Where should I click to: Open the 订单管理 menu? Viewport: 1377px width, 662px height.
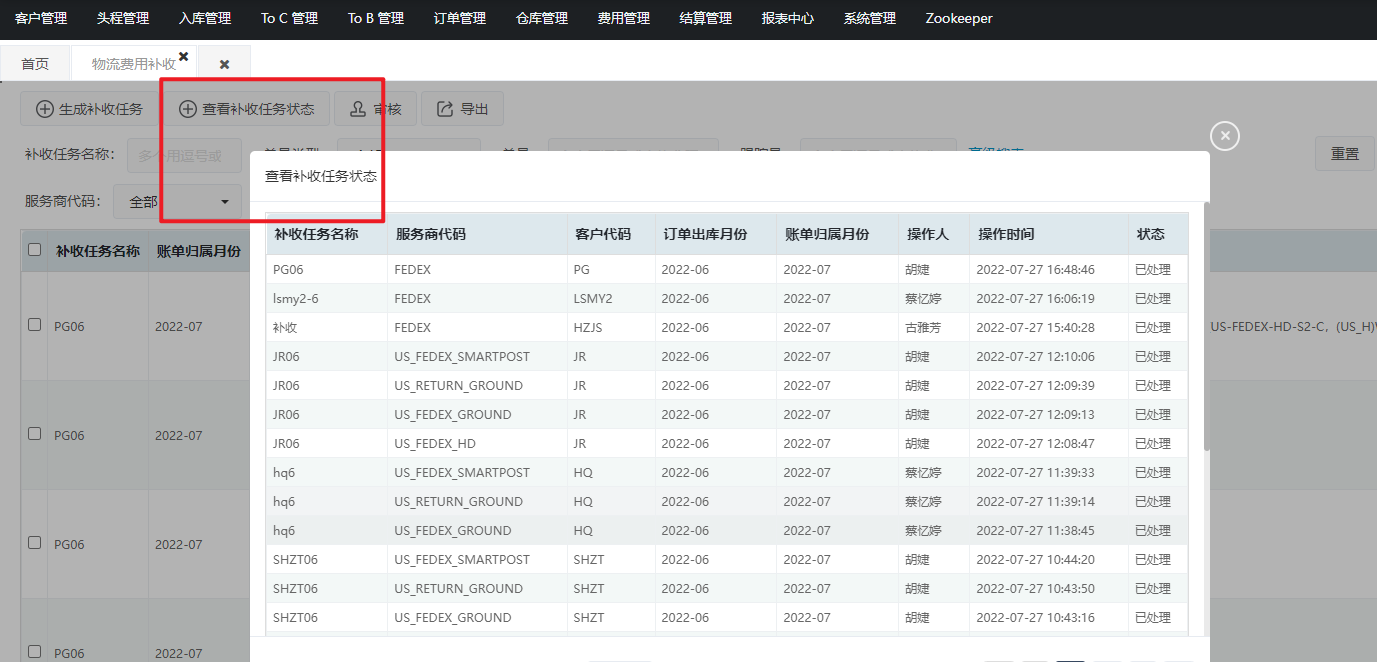(x=460, y=18)
